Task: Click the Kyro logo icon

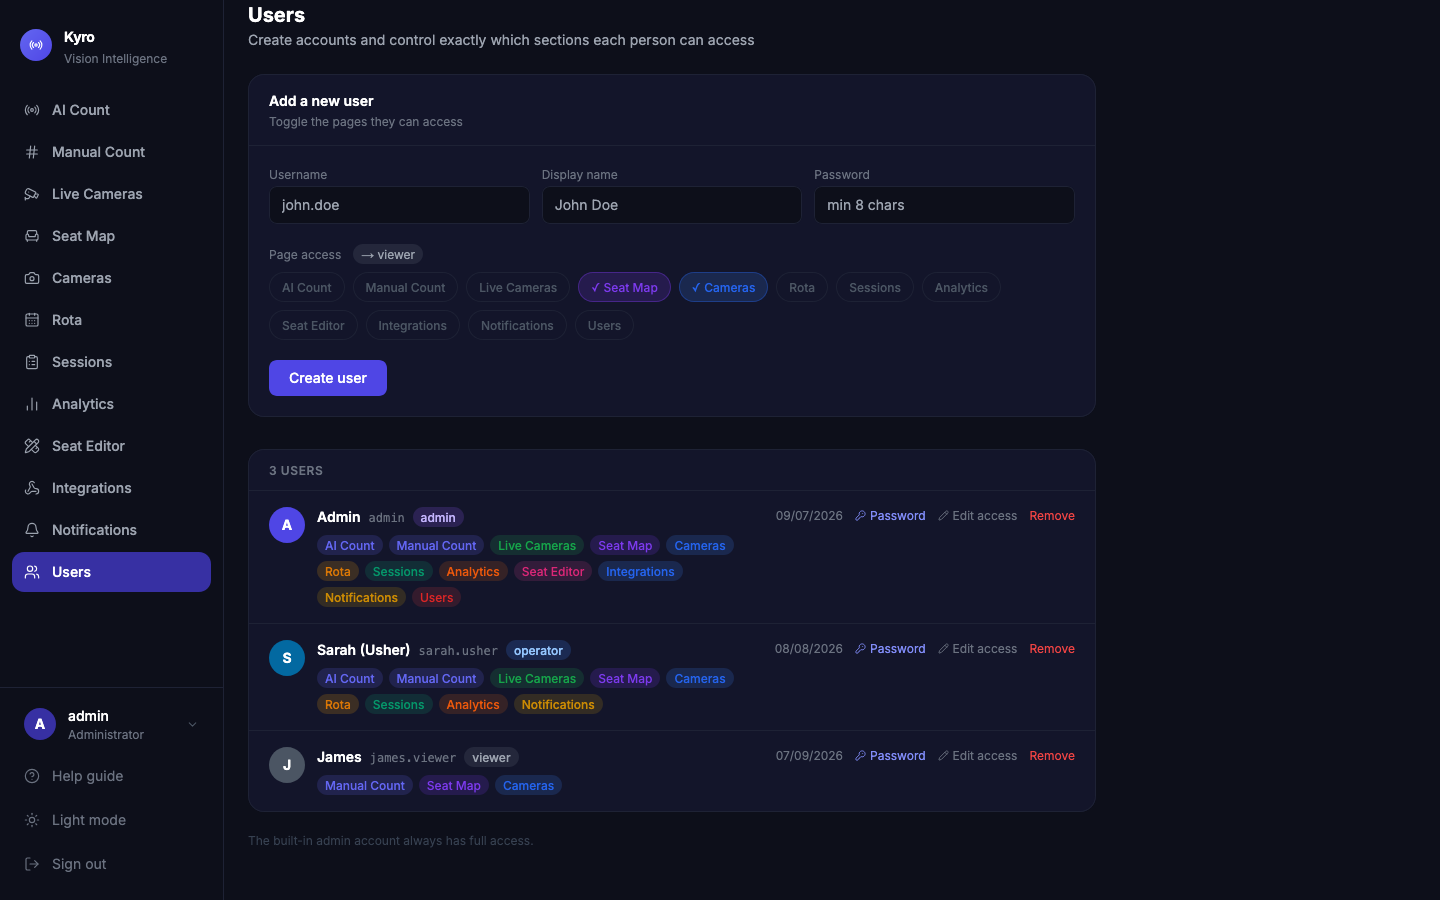Action: pyautogui.click(x=36, y=45)
